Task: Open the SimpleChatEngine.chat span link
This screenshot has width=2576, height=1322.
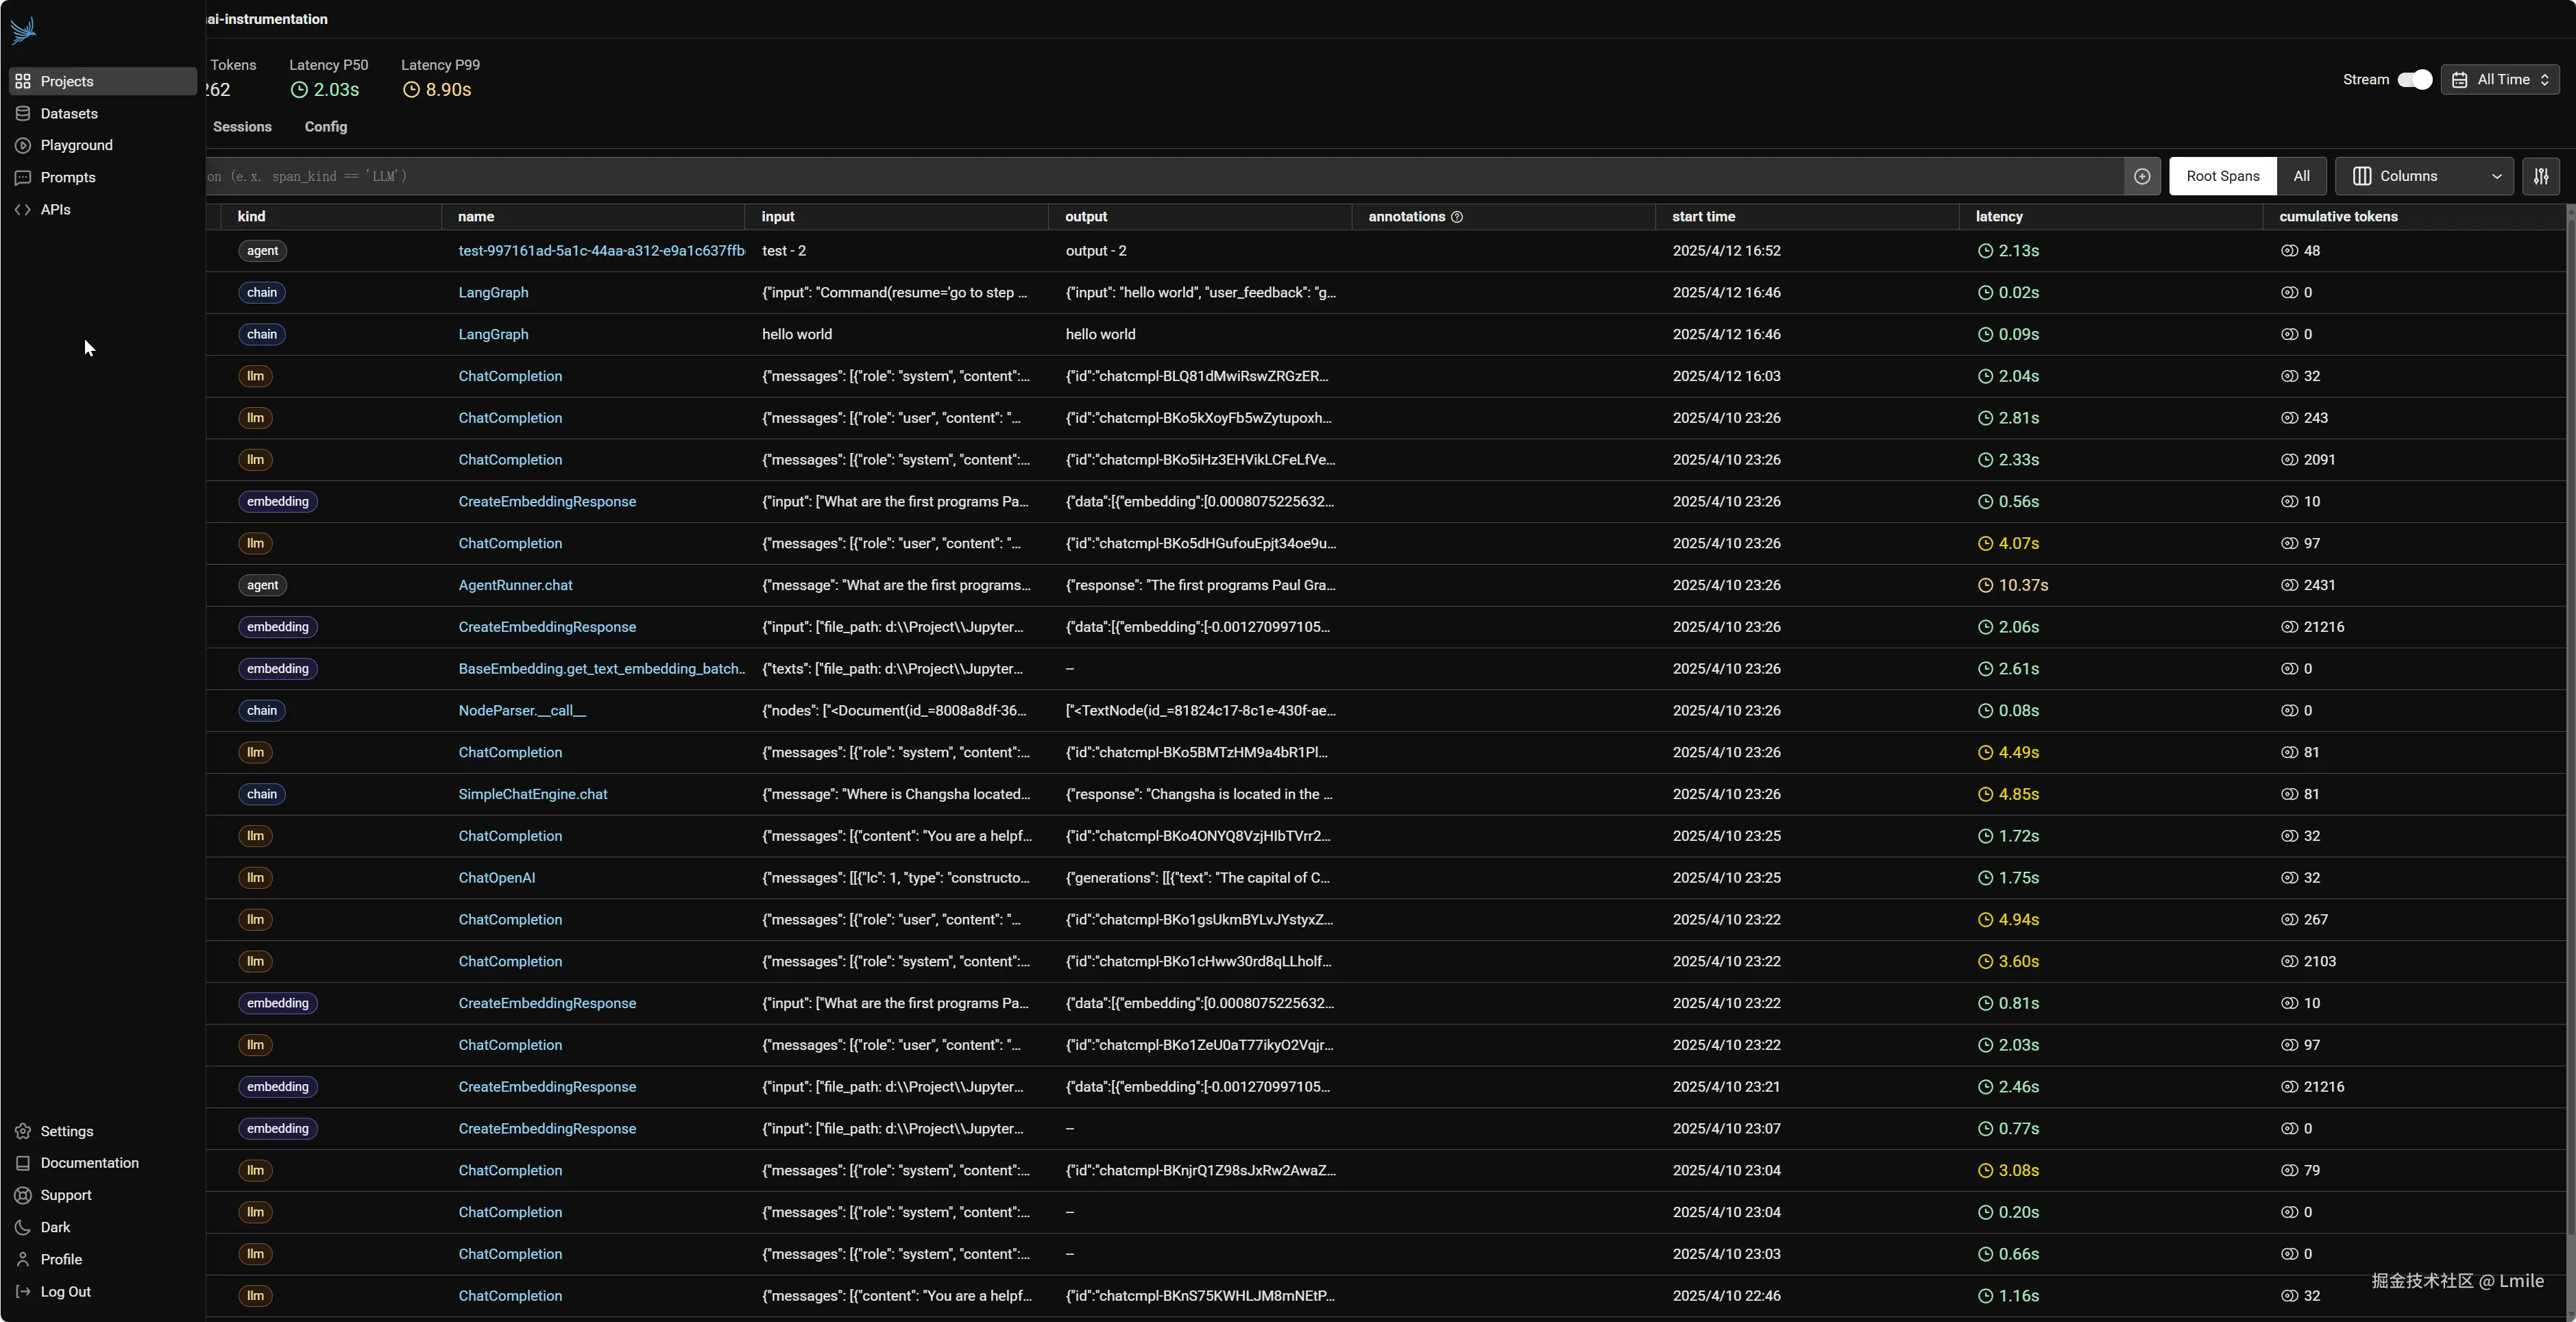Action: (532, 794)
